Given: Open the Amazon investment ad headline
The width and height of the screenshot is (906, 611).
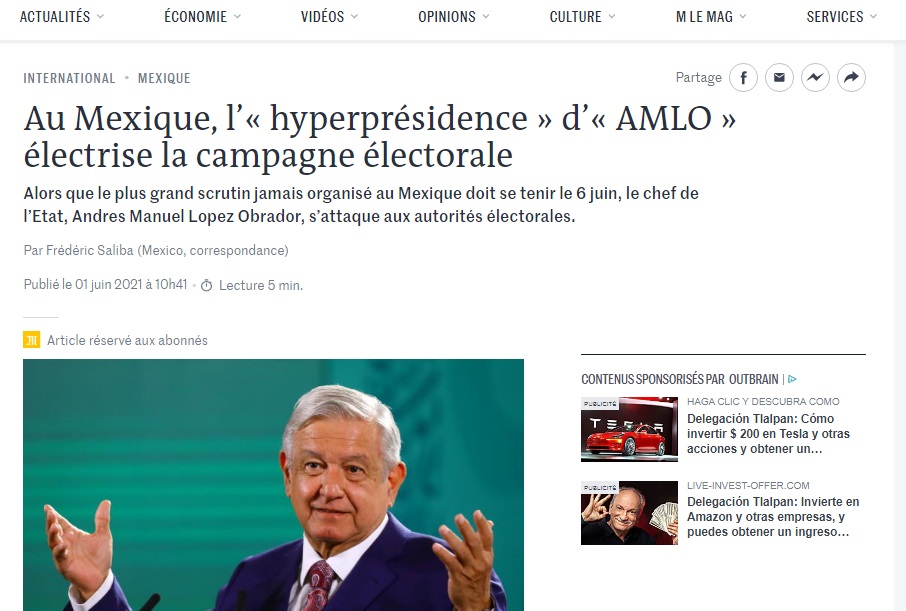Looking at the screenshot, I should [x=773, y=517].
